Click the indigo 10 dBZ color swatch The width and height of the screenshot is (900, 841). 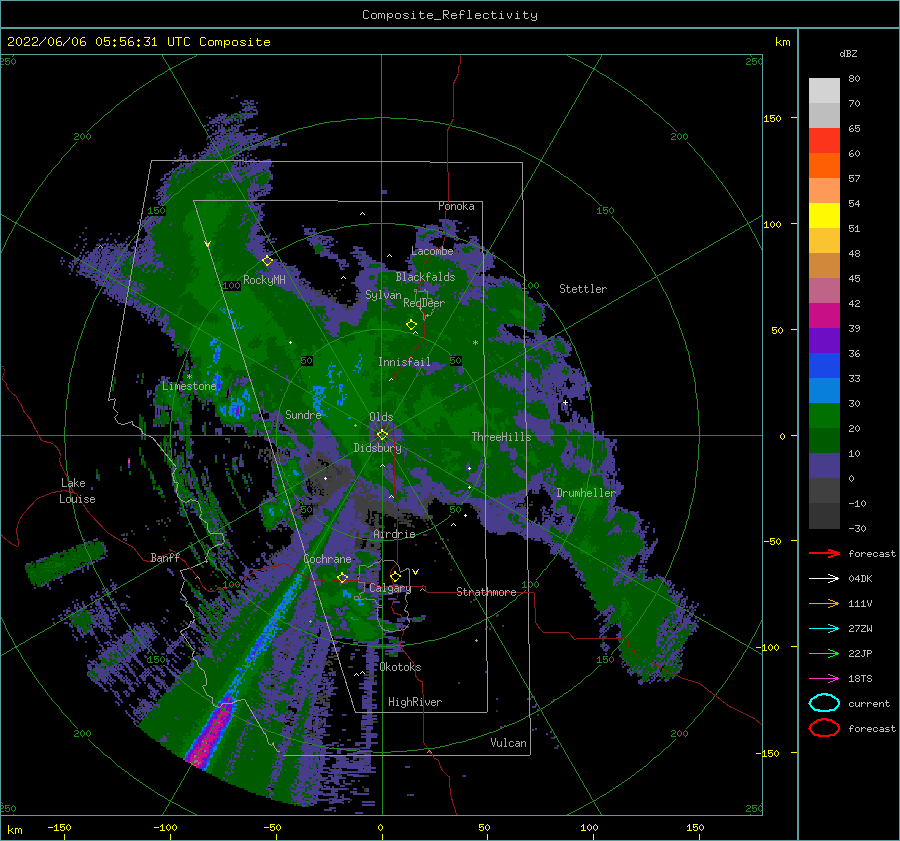pyautogui.click(x=824, y=466)
